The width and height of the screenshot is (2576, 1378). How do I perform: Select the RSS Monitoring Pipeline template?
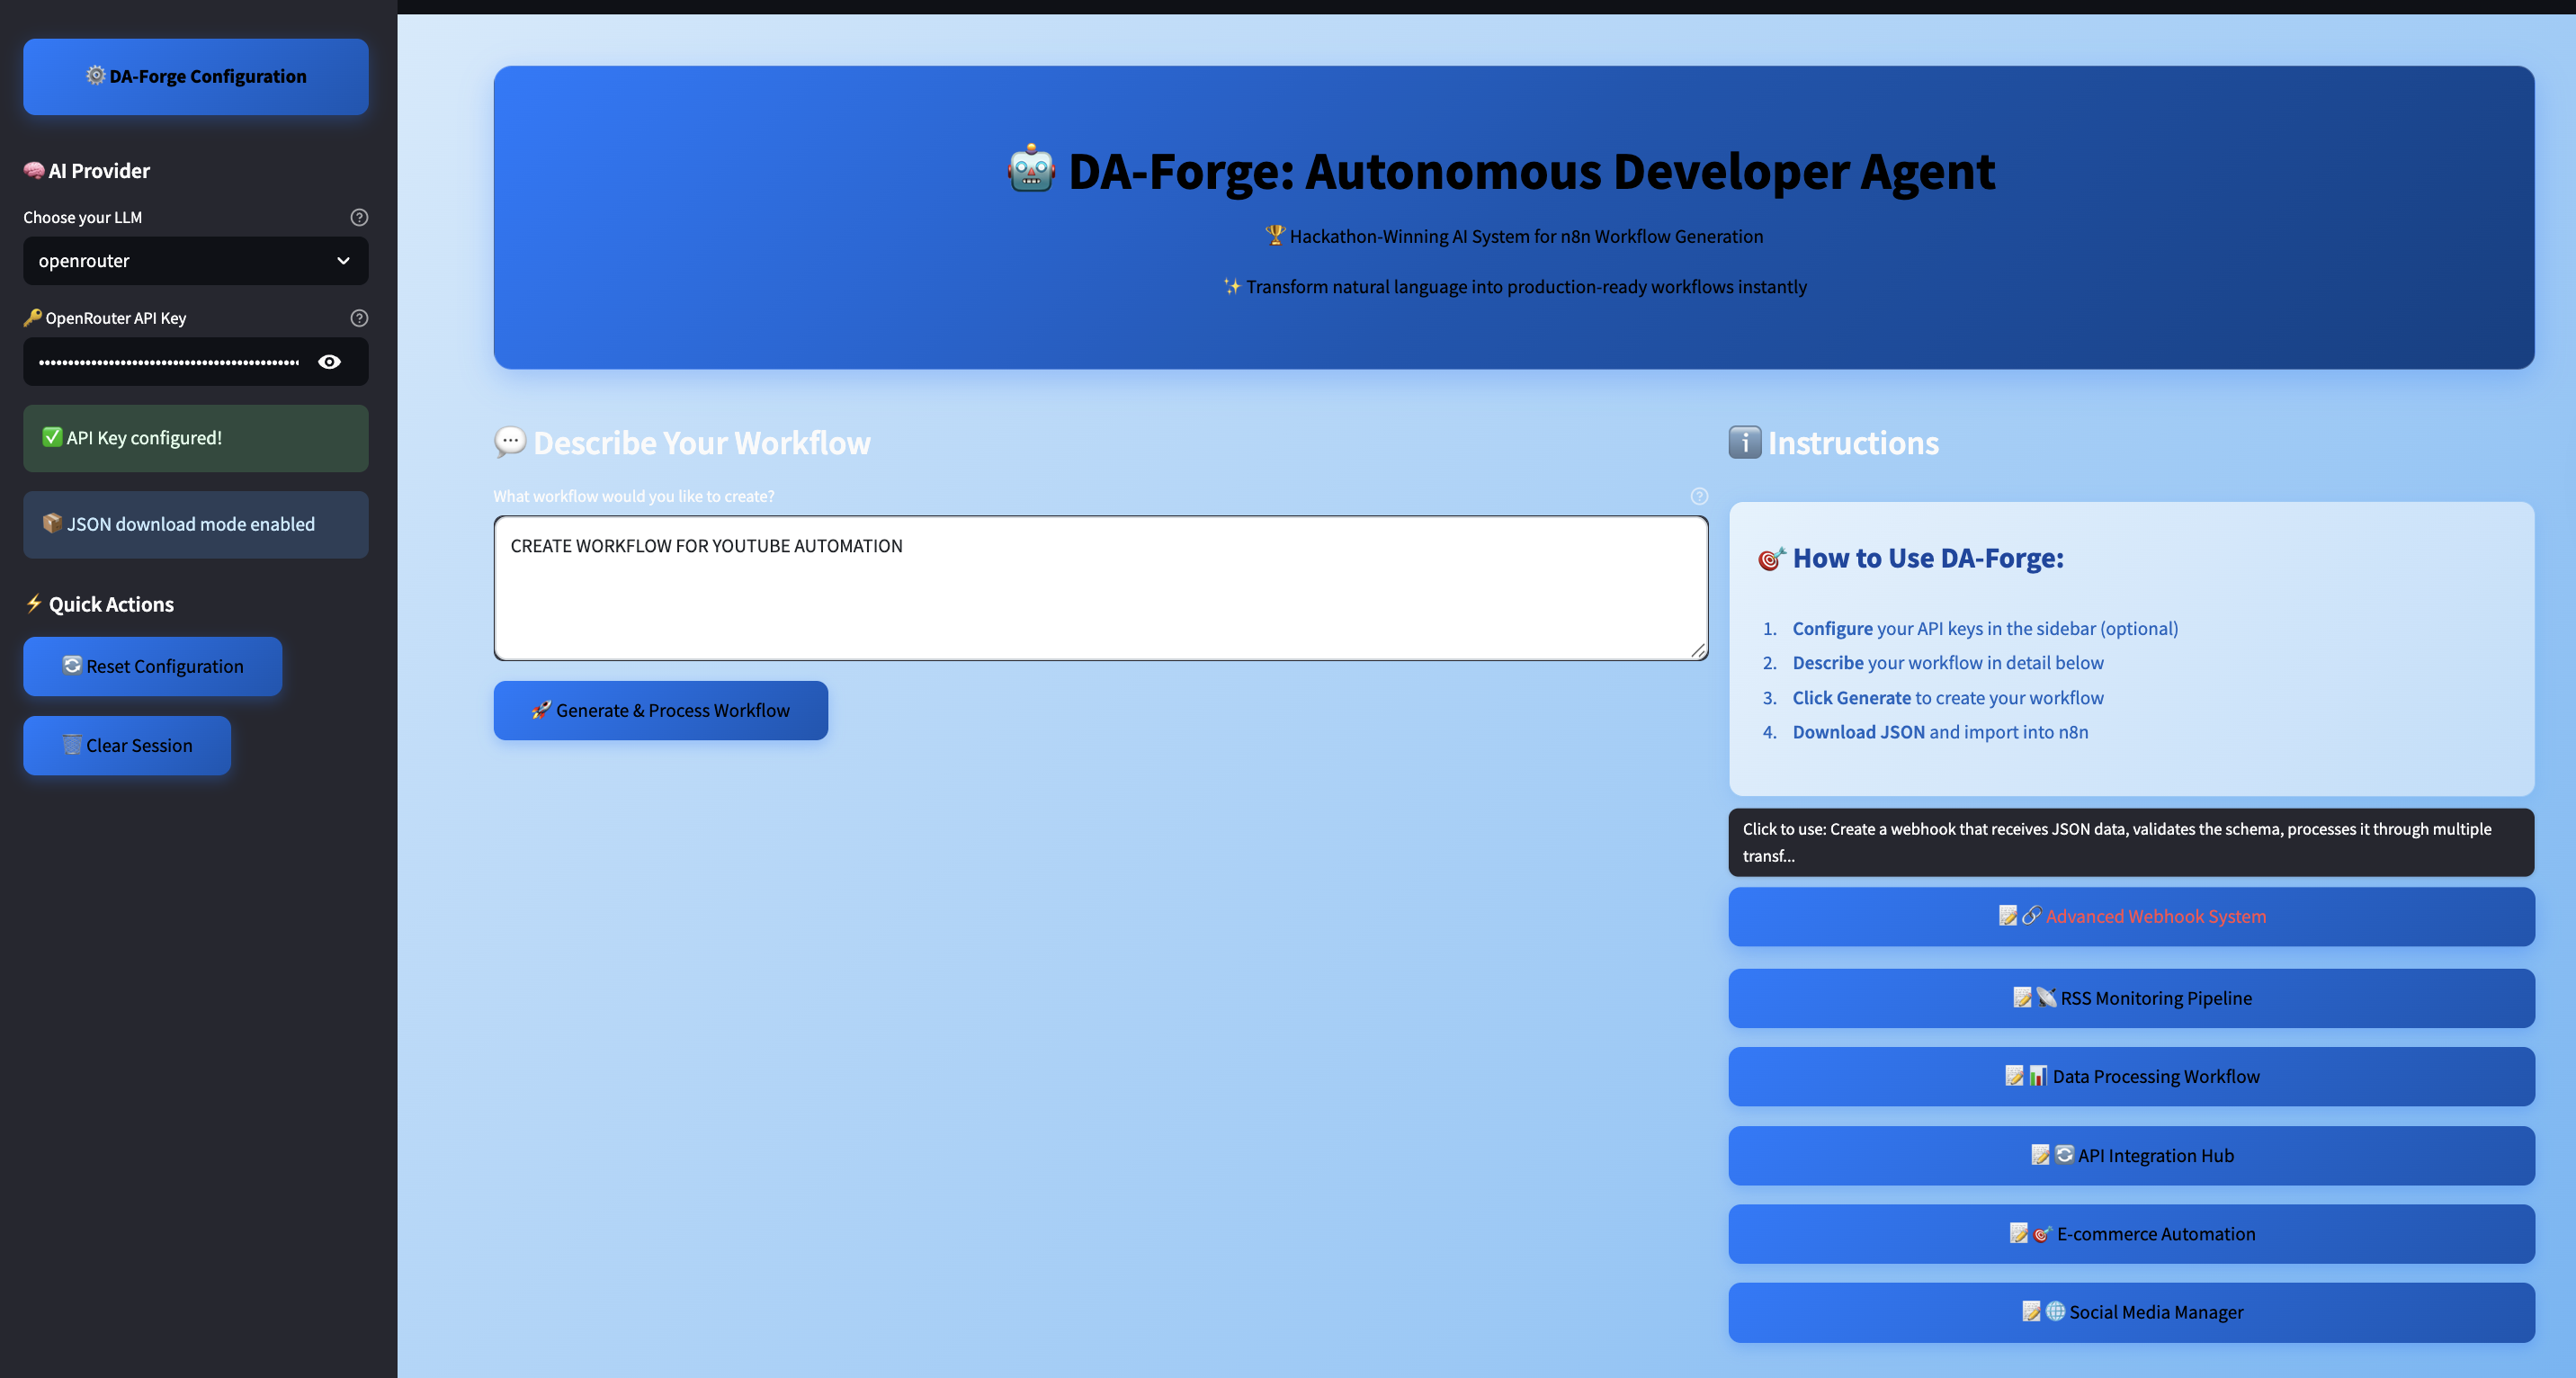click(x=2131, y=998)
